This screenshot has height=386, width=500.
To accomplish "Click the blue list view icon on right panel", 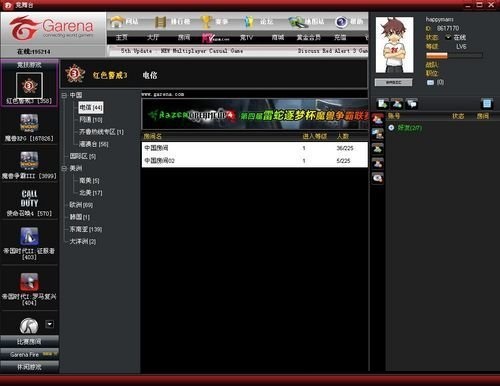I will [x=487, y=104].
